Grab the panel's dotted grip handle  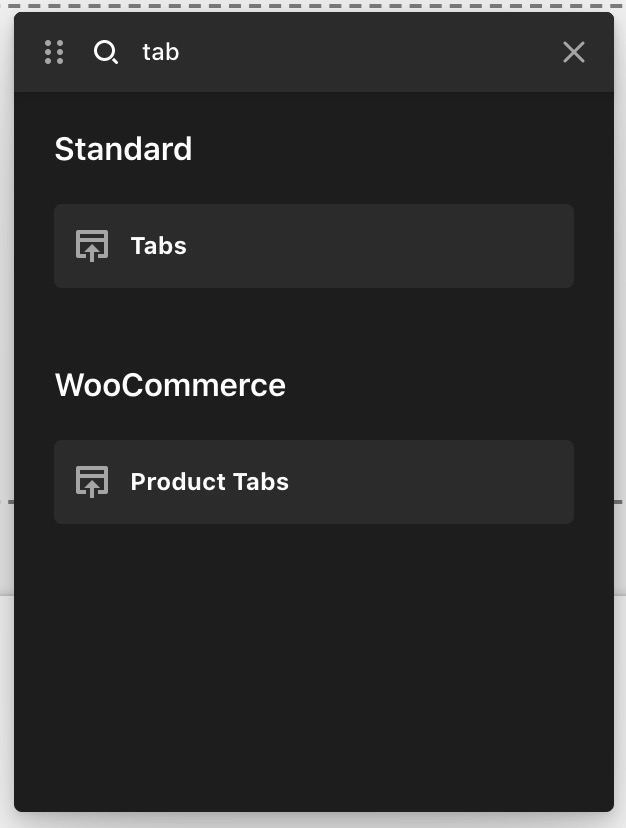54,52
